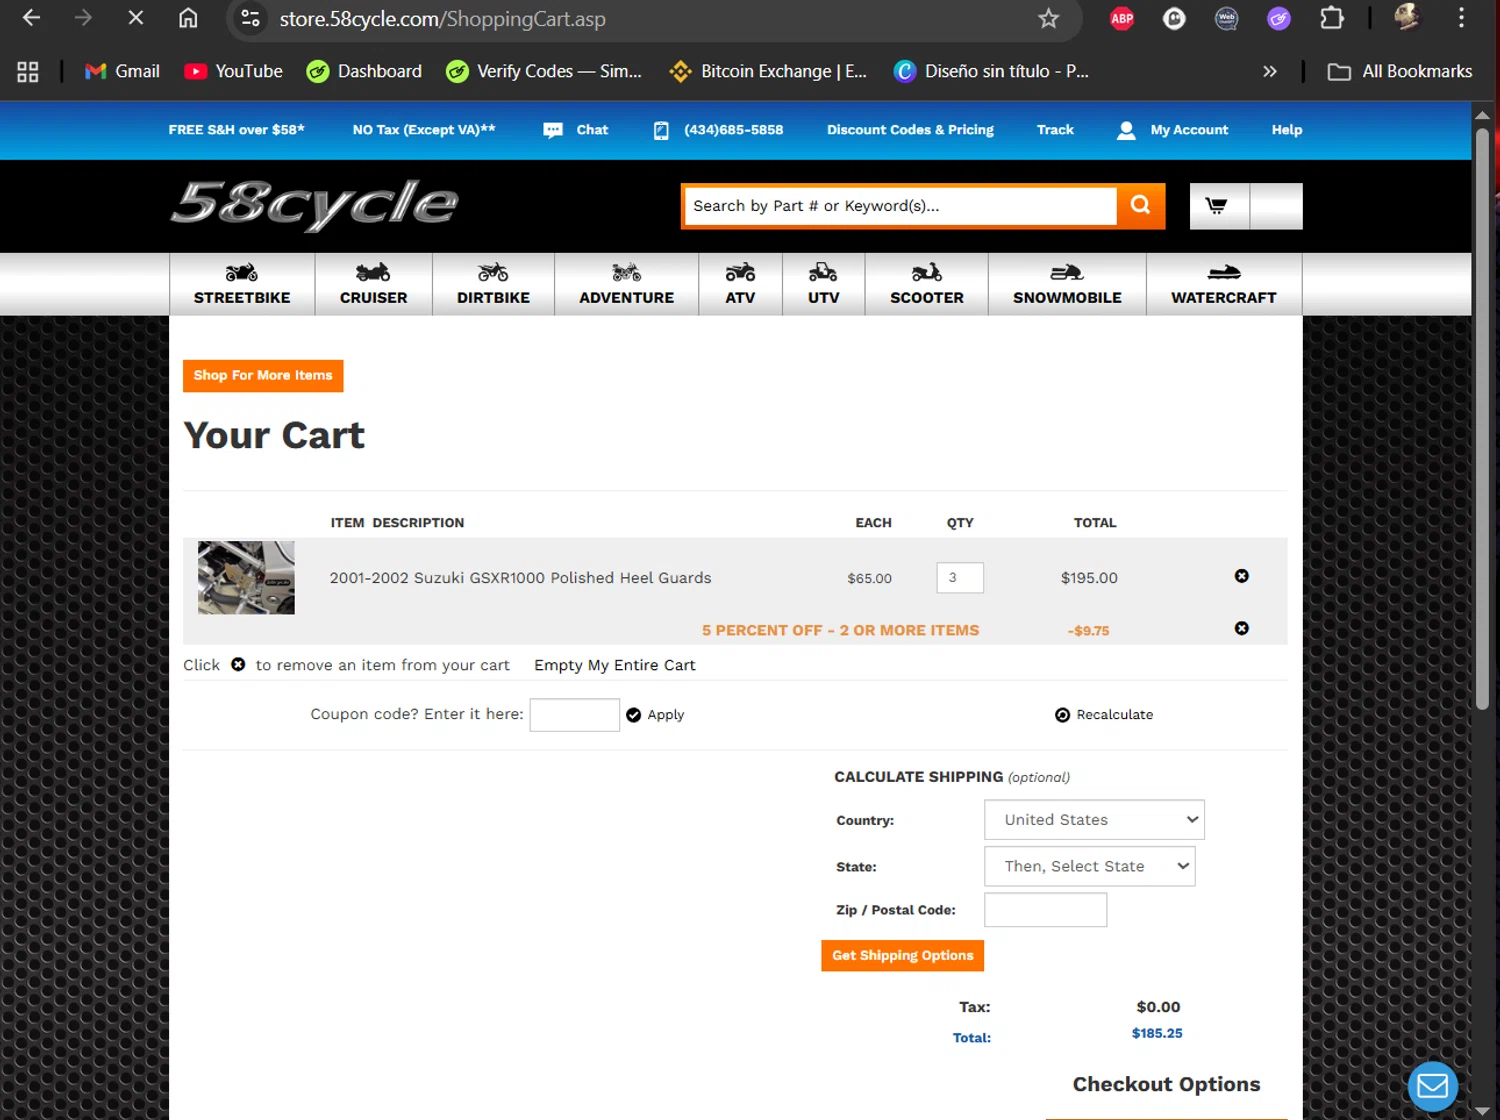
Task: Select the CRUISER category
Action: coord(374,284)
